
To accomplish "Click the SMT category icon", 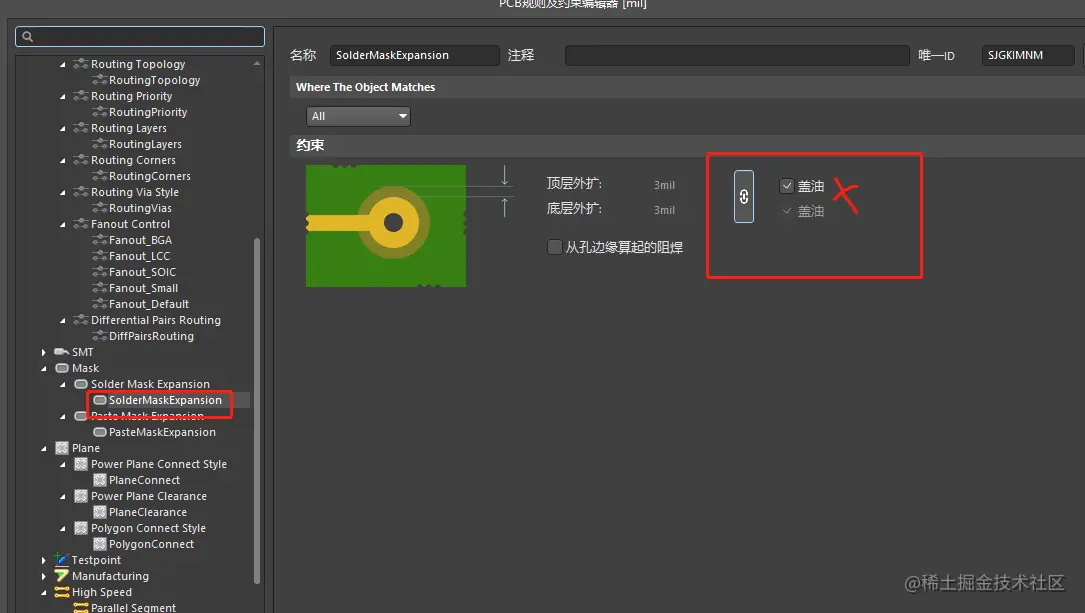I will point(62,352).
